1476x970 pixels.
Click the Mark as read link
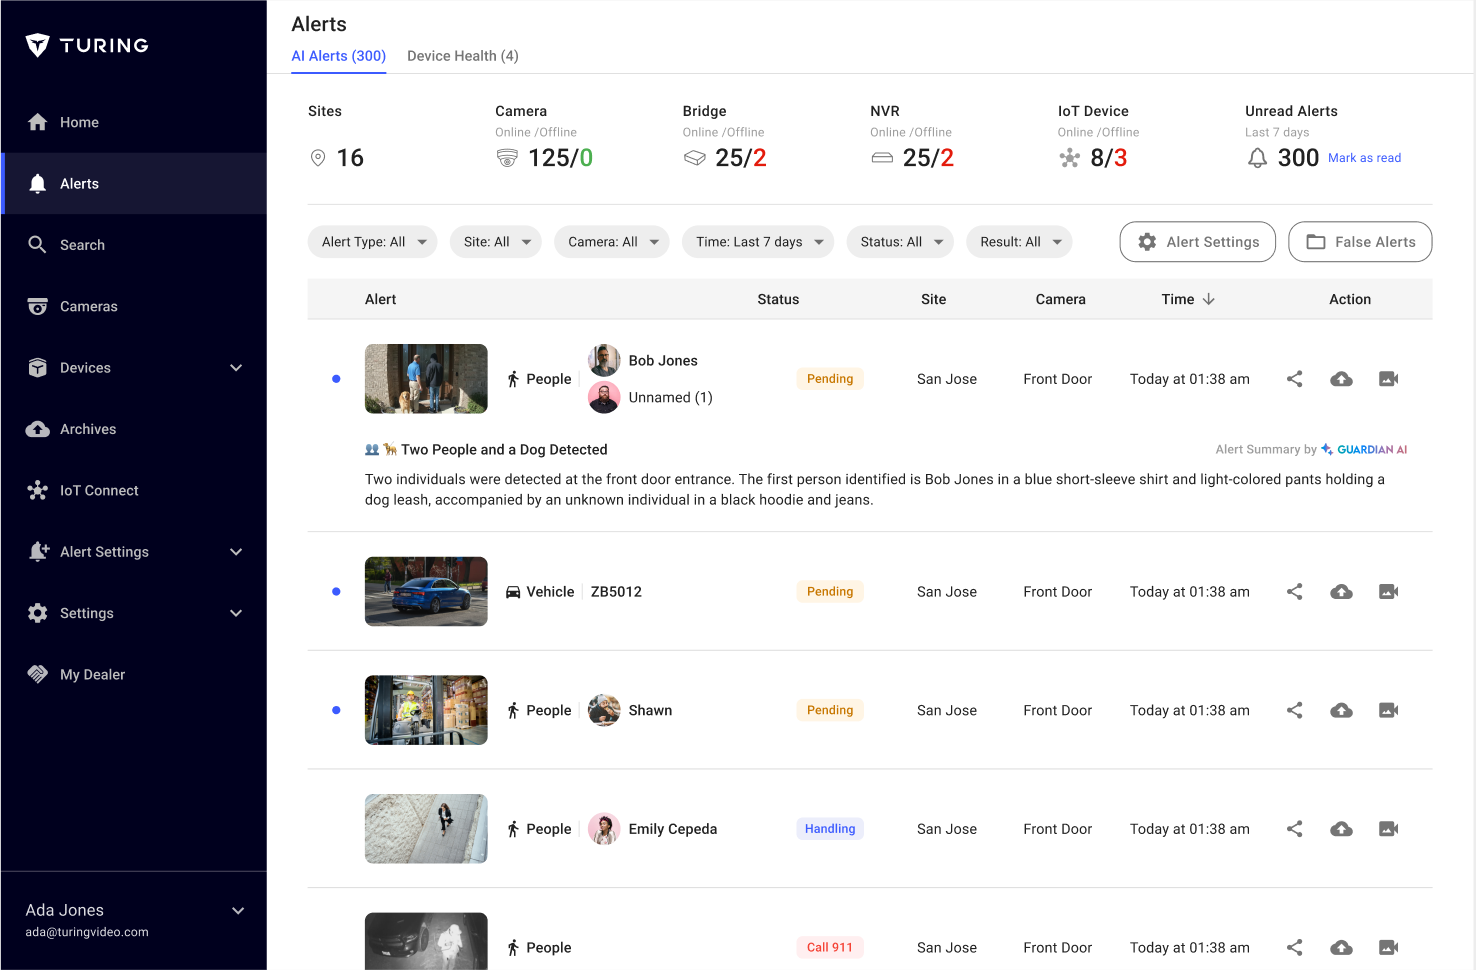[x=1364, y=158]
